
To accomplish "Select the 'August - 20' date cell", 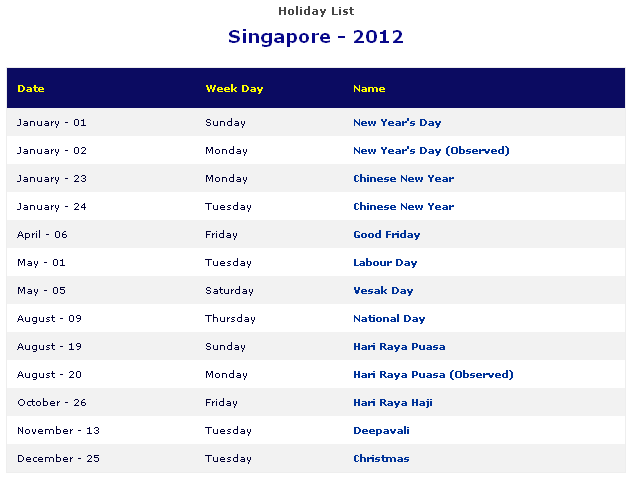I will [49, 375].
